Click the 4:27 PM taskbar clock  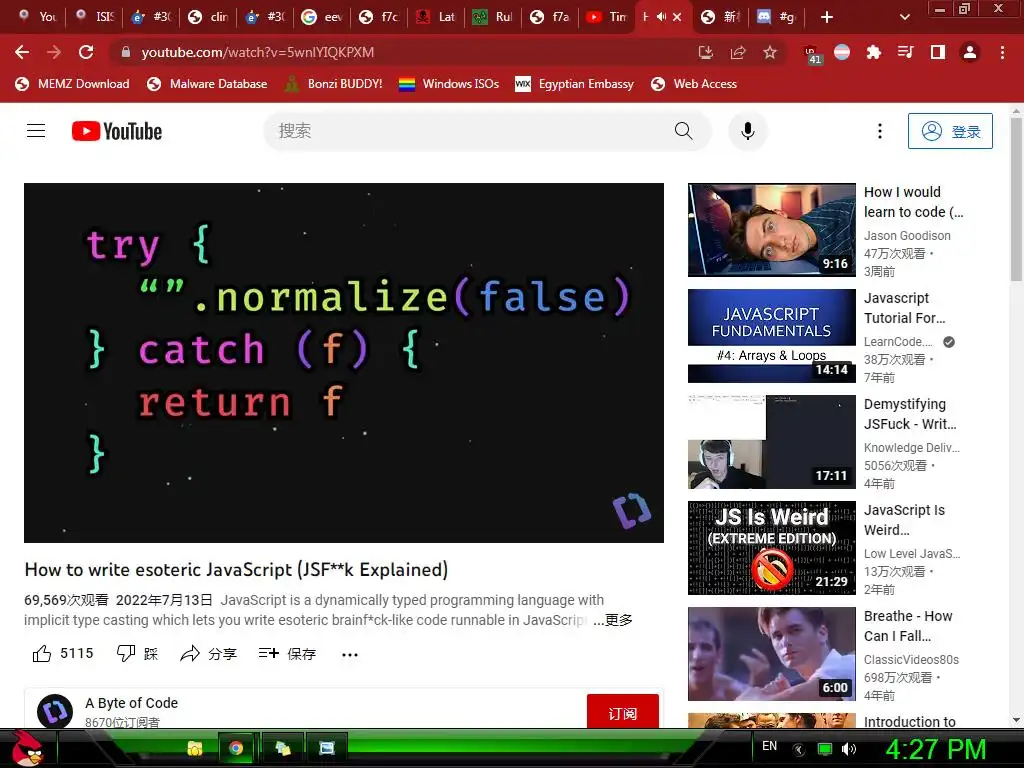(x=936, y=749)
